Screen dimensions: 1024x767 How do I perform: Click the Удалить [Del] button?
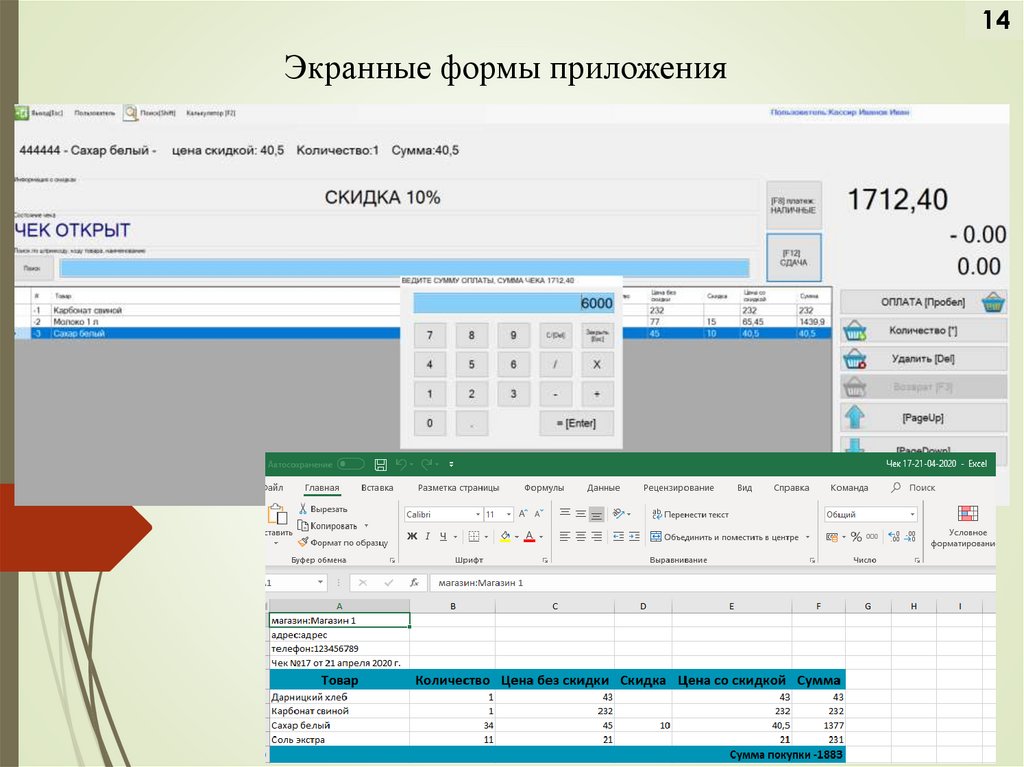923,359
